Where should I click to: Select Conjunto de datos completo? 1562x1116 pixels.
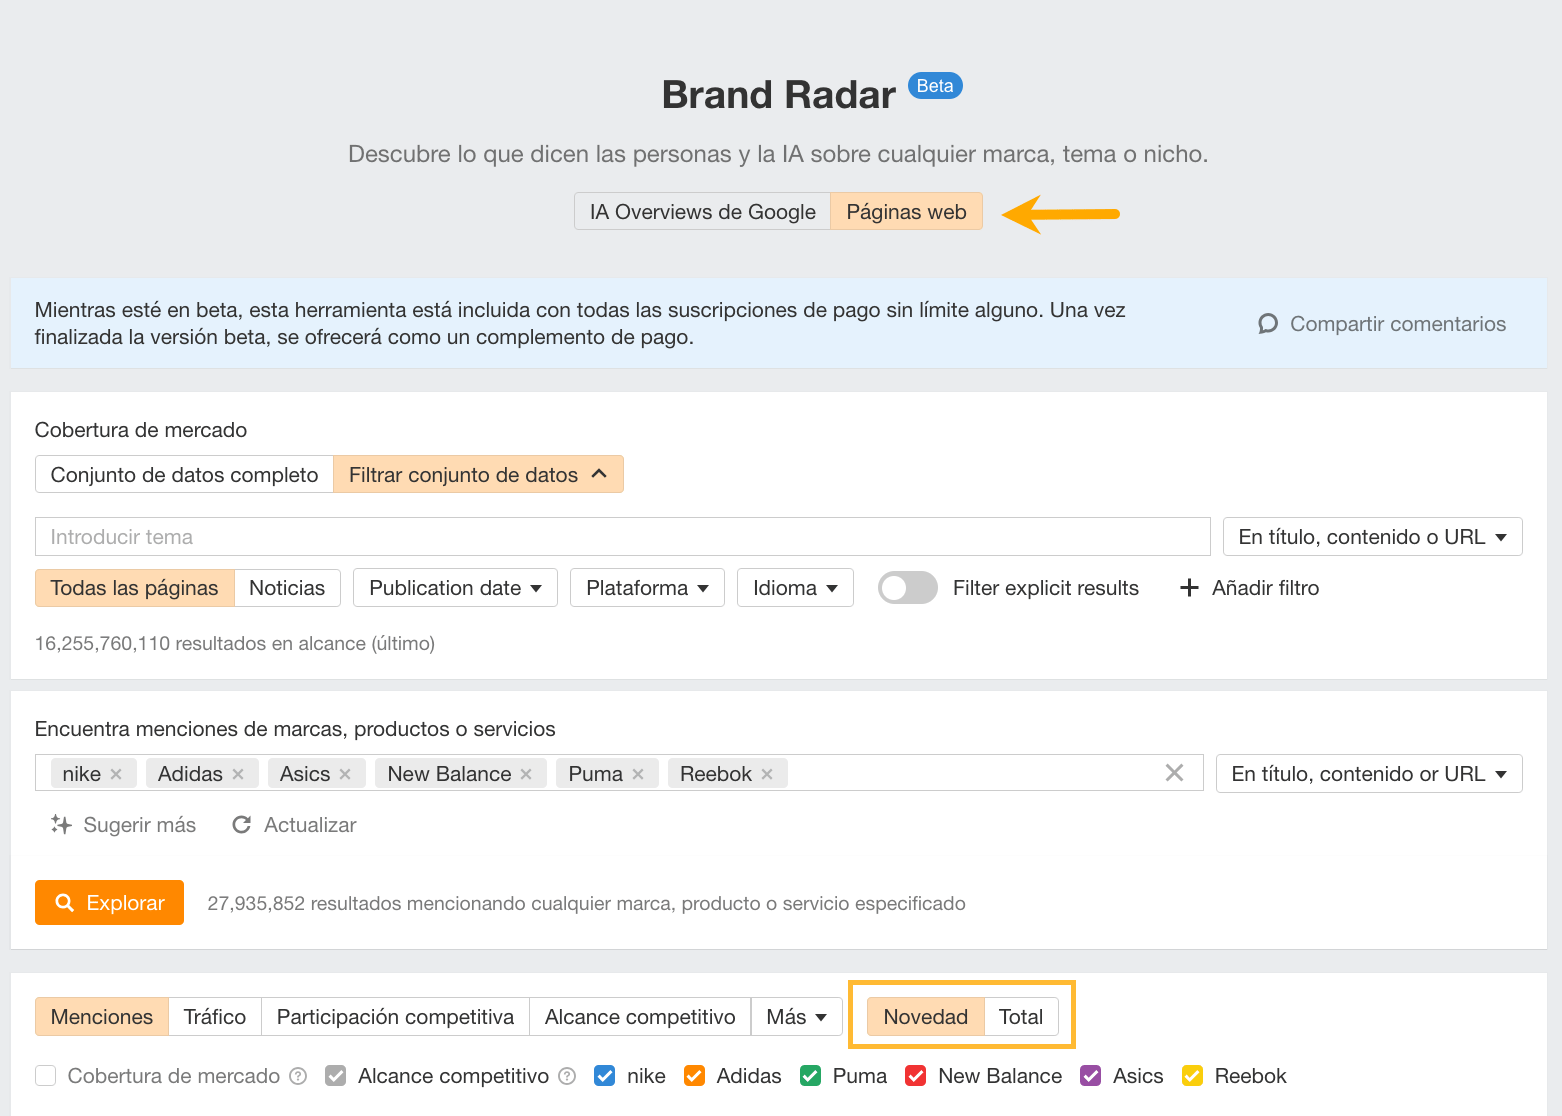pos(184,474)
